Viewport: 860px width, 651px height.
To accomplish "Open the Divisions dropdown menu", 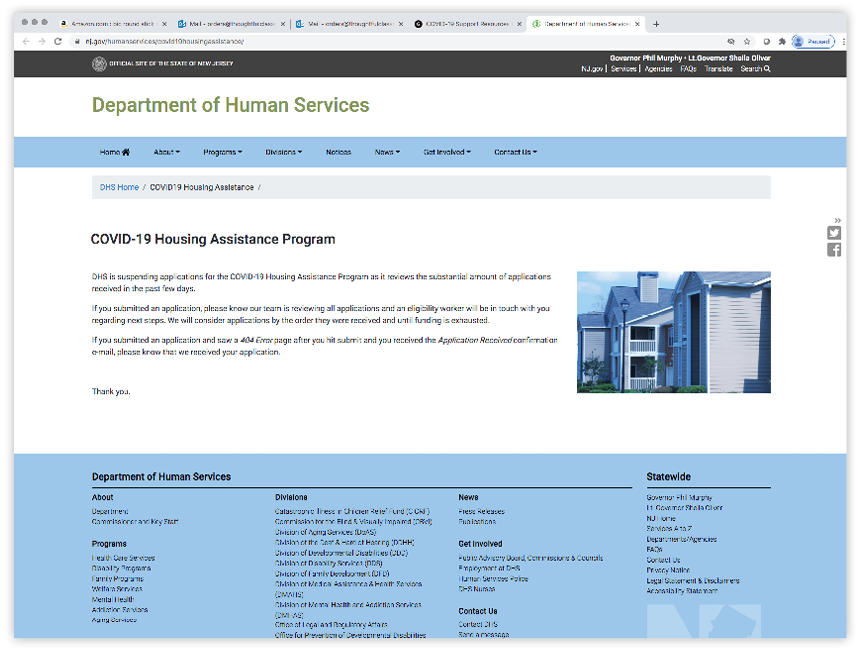I will 284,152.
